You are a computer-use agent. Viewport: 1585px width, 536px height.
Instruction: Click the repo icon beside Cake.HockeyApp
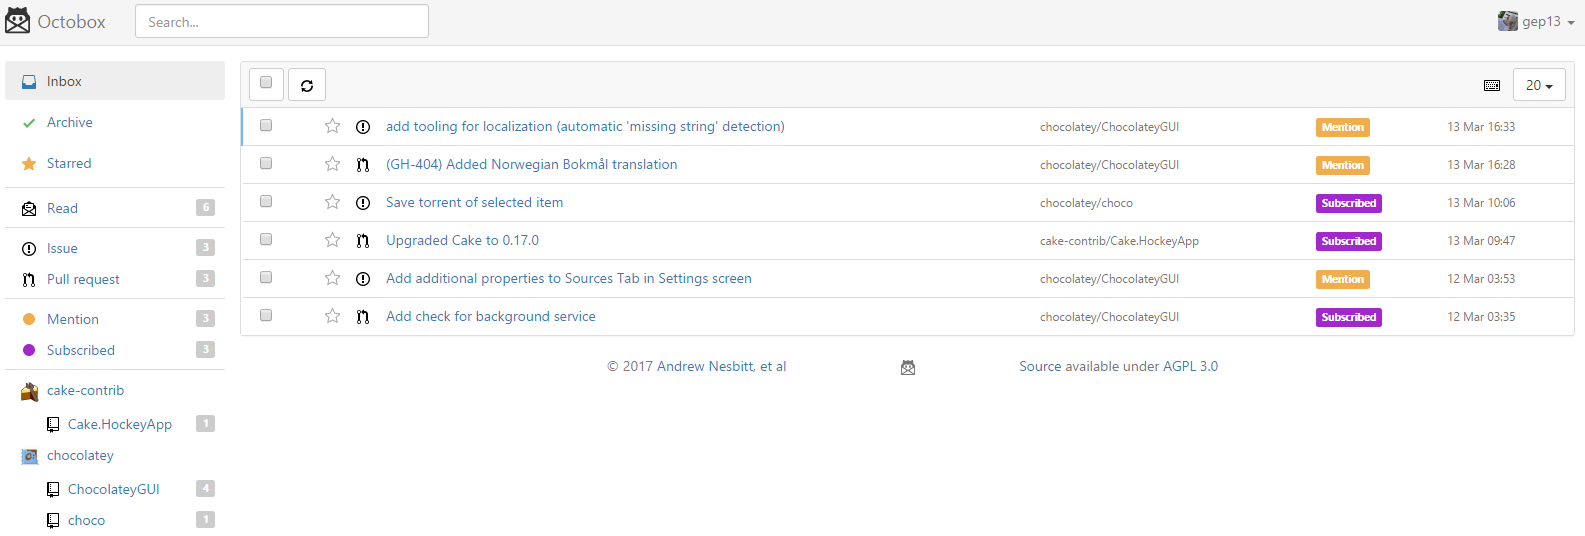coord(53,425)
